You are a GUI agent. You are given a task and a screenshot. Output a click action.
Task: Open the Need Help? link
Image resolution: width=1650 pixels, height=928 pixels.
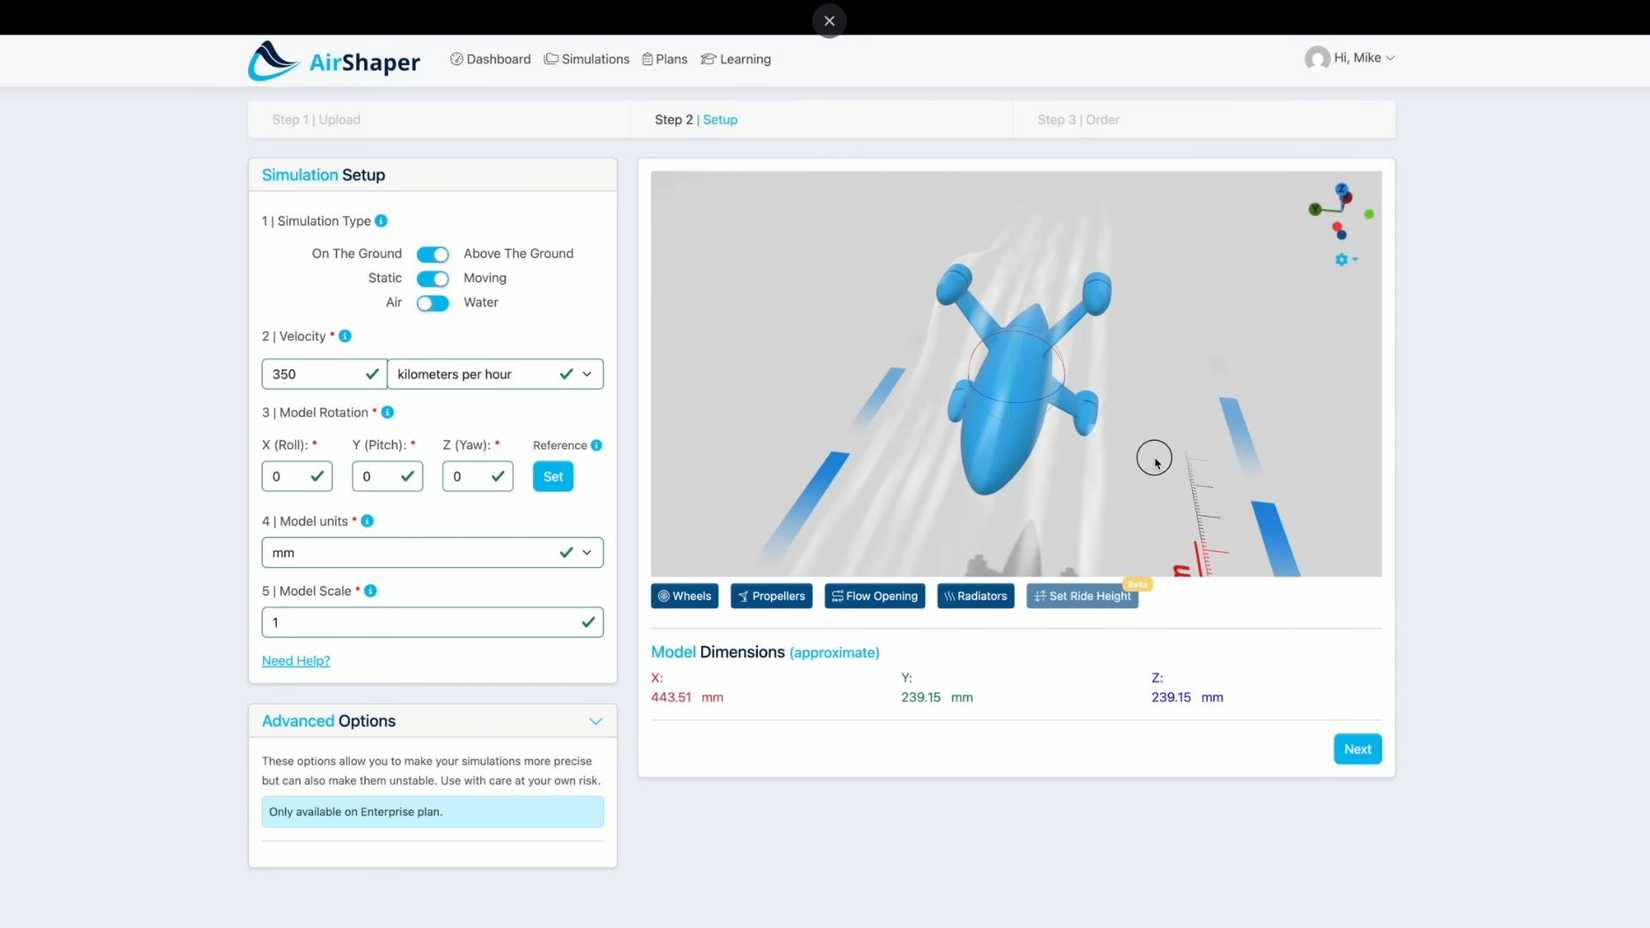click(x=296, y=661)
